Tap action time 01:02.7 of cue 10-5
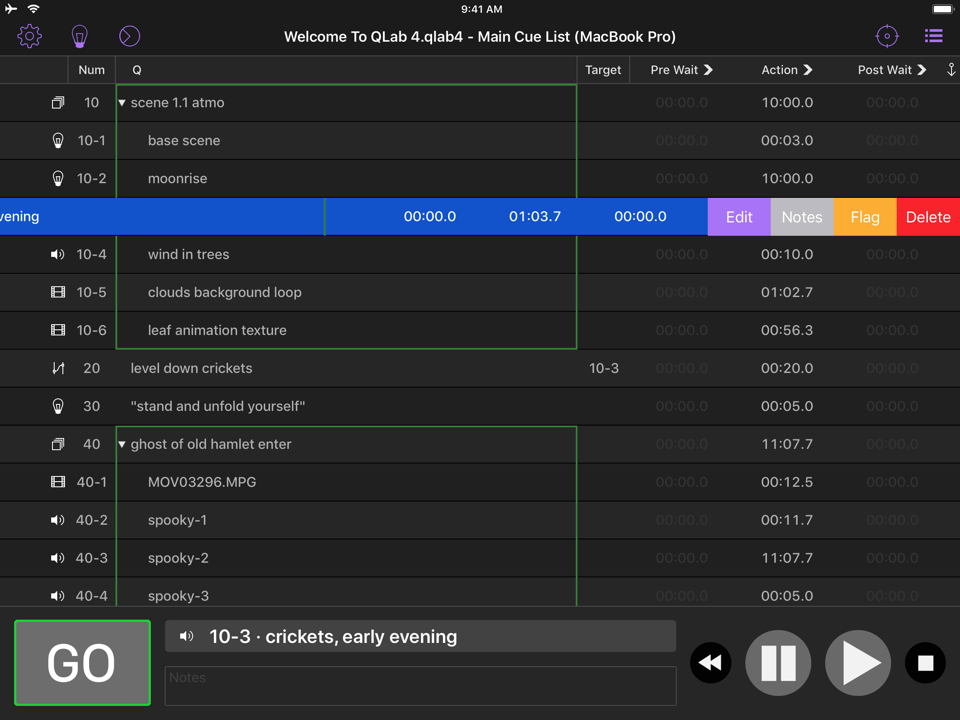The image size is (960, 720). pos(787,292)
